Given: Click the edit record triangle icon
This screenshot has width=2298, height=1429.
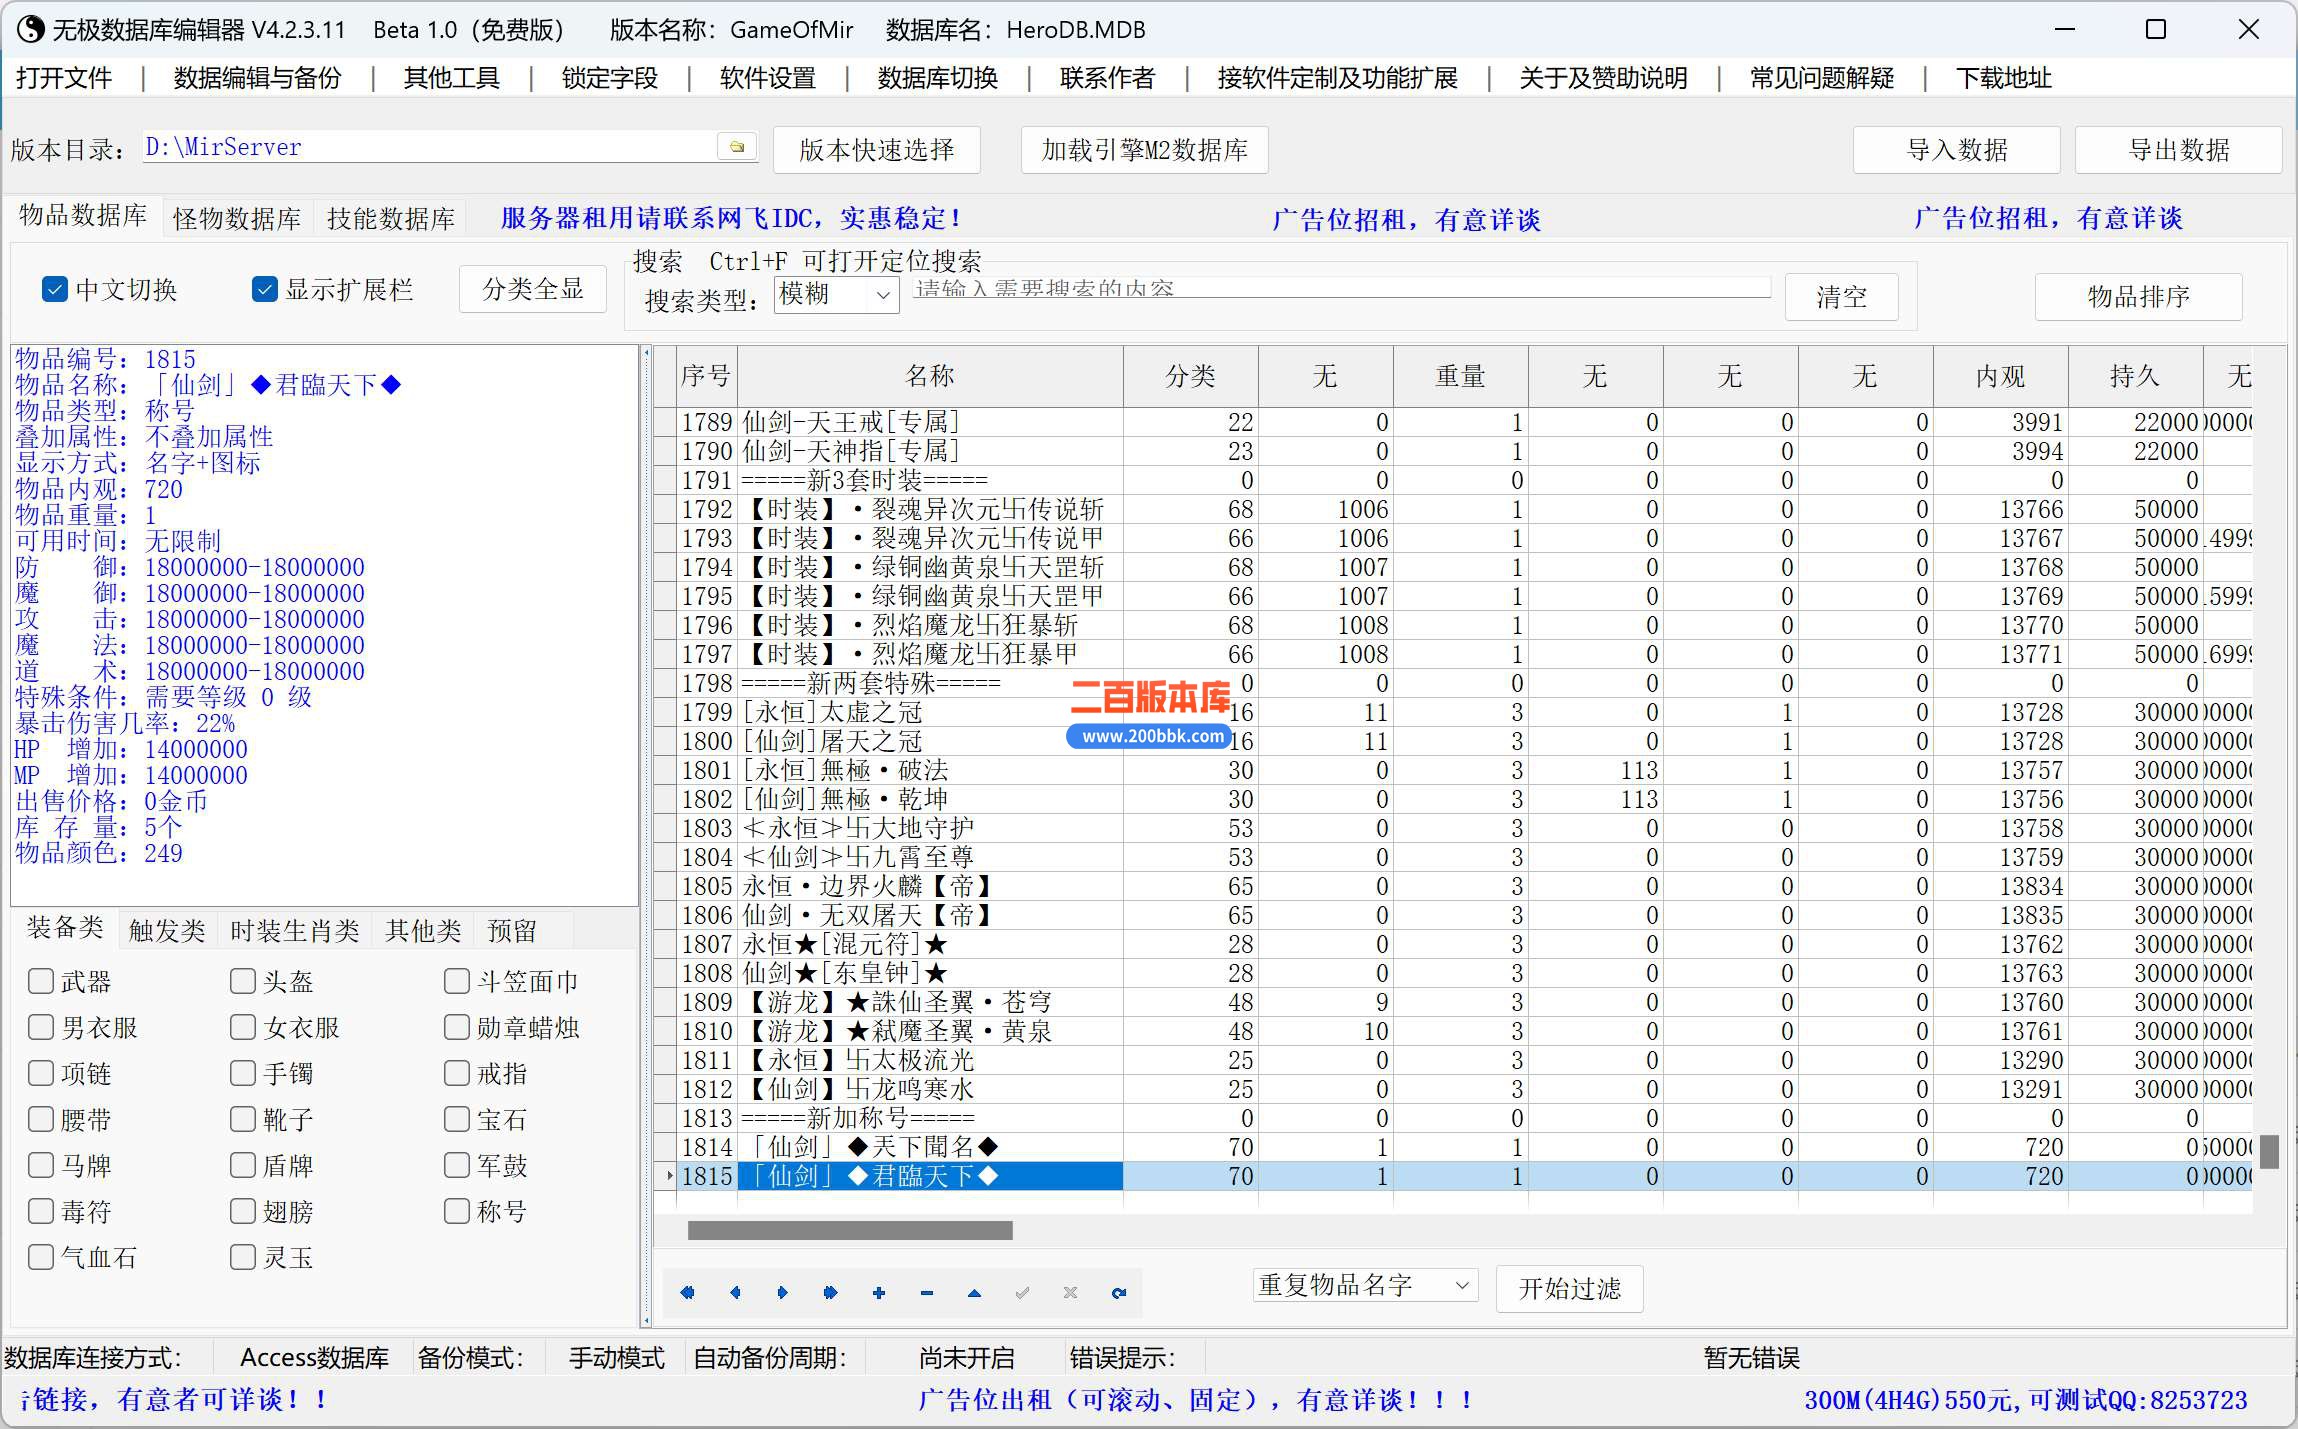Looking at the screenshot, I should (974, 1292).
